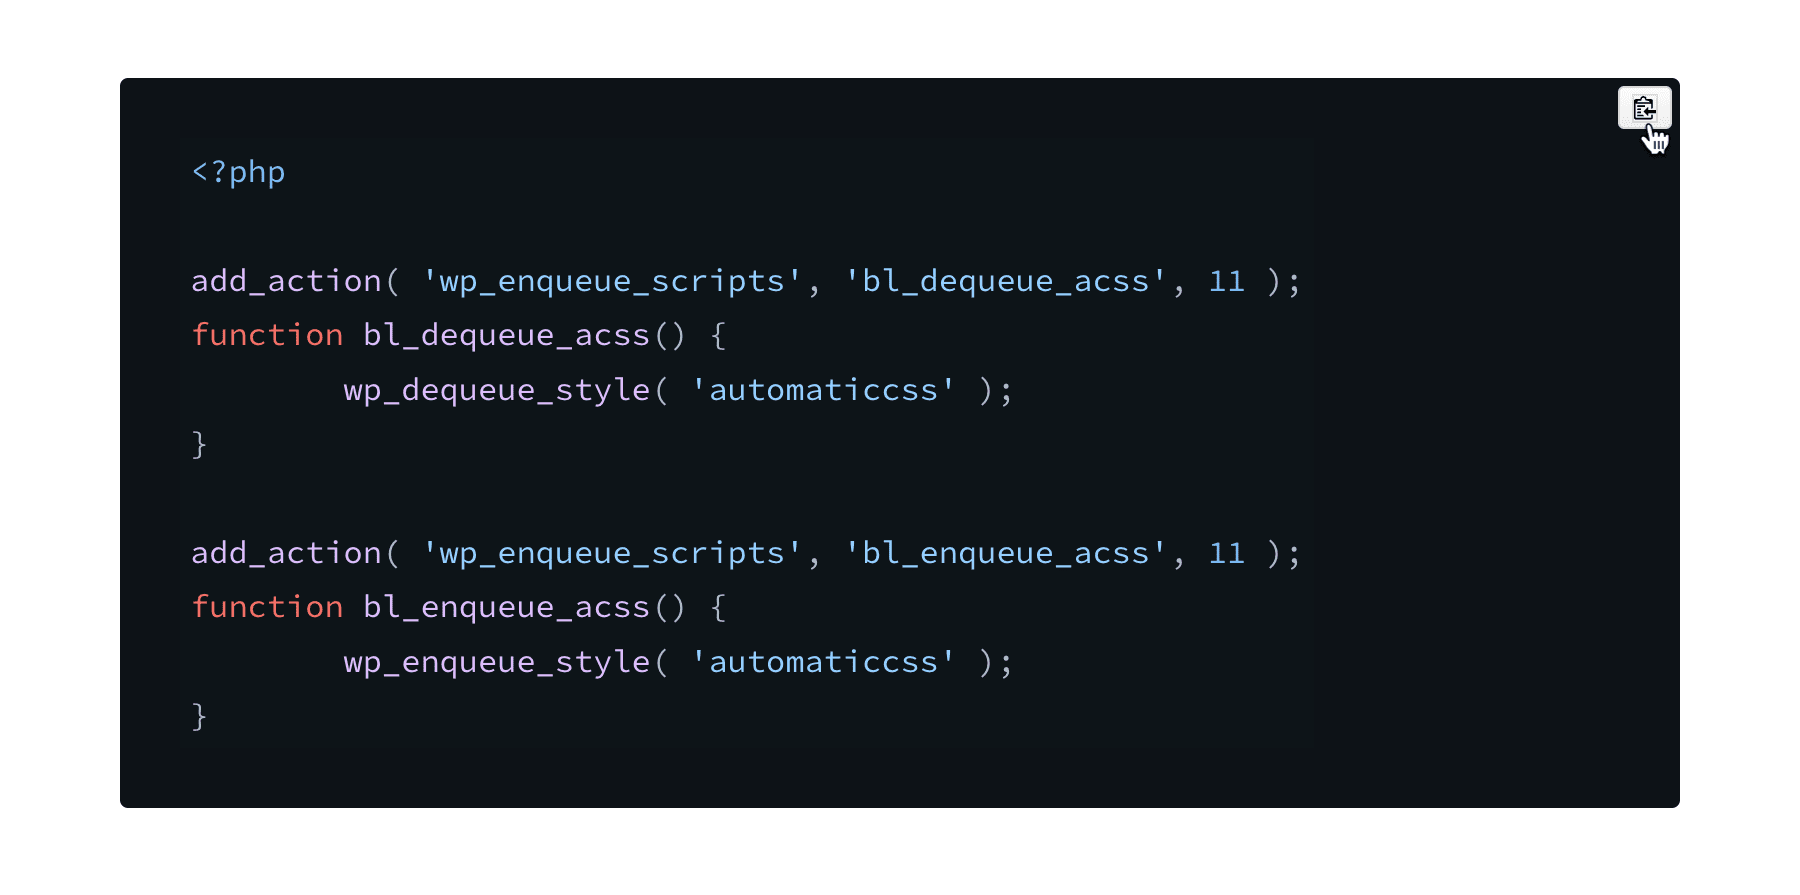Select the 'bl_enqueue_acss' string argument
Viewport: 1800px width, 895px height.
click(x=1005, y=553)
